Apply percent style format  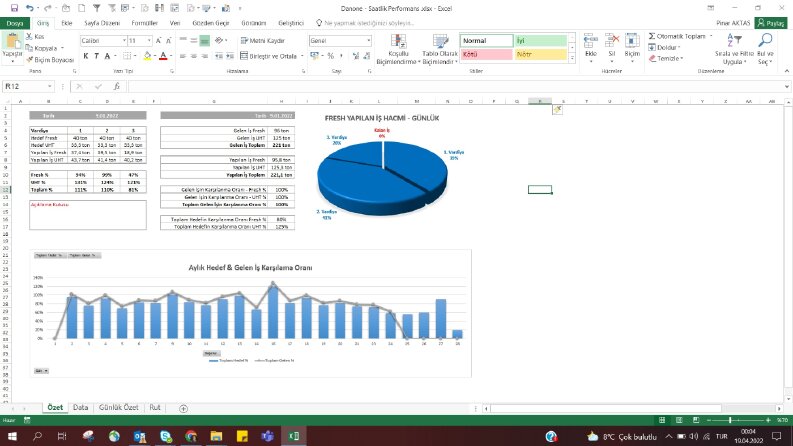(x=330, y=56)
